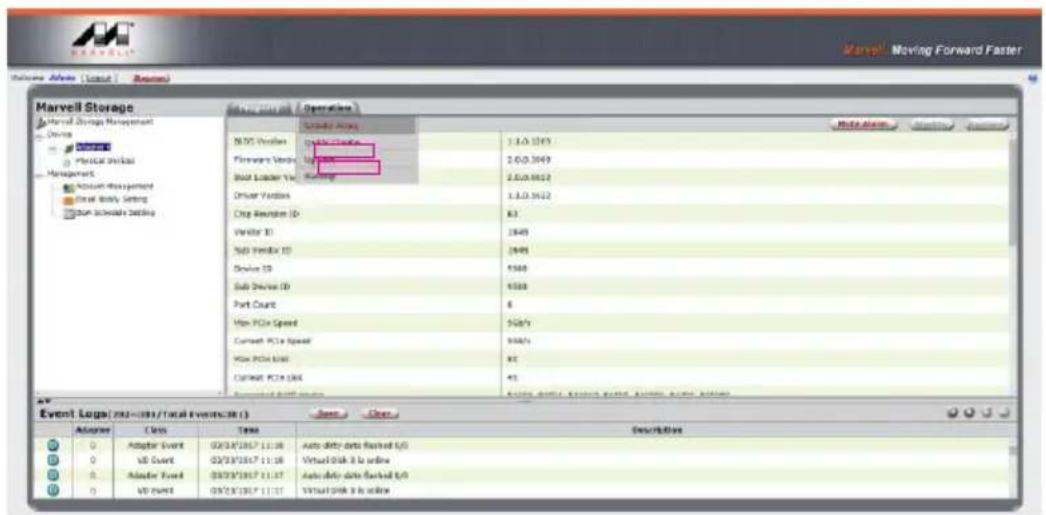Go to first page of Event Logs
The image size is (1046, 515).
coord(954,414)
